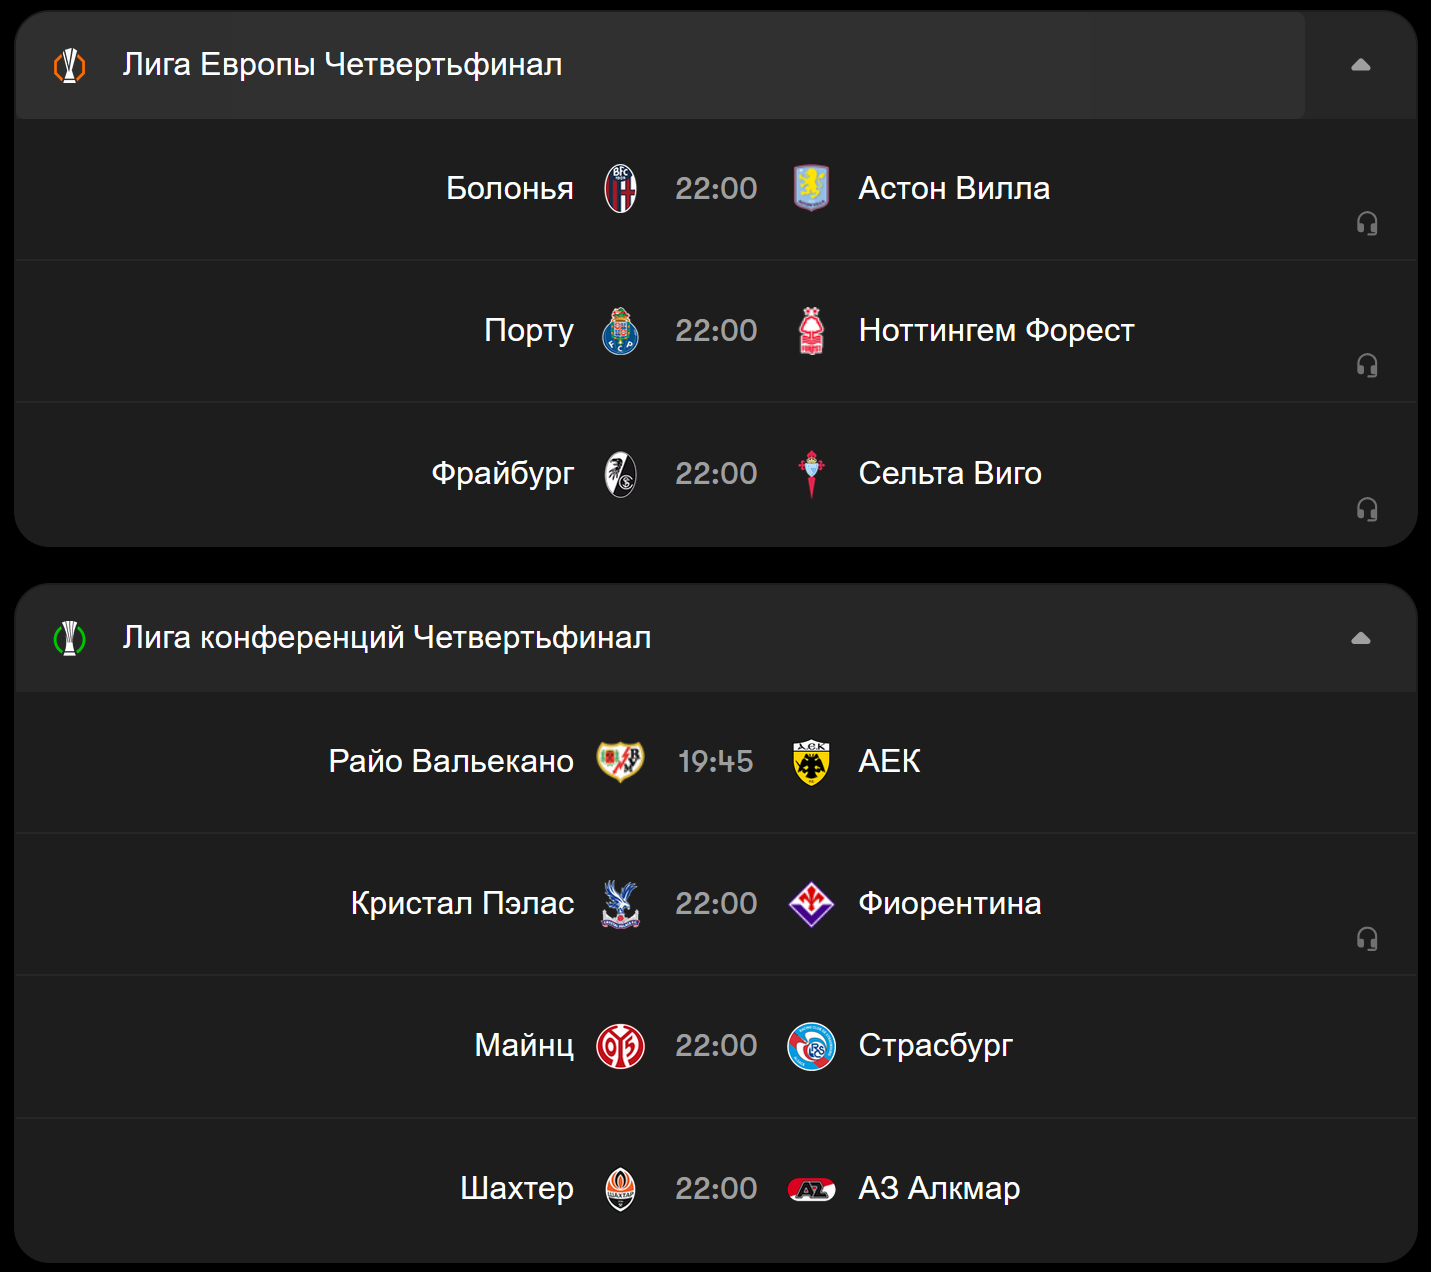Click the Bologna club crest
The image size is (1431, 1272).
[620, 189]
